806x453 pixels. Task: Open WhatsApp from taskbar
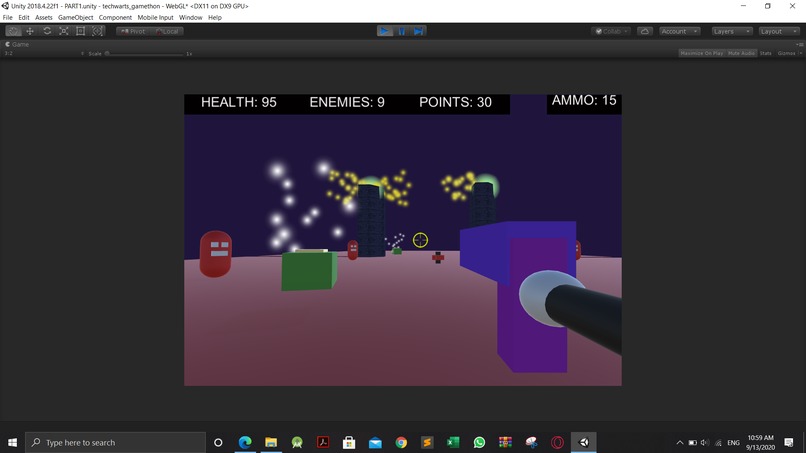(x=479, y=442)
